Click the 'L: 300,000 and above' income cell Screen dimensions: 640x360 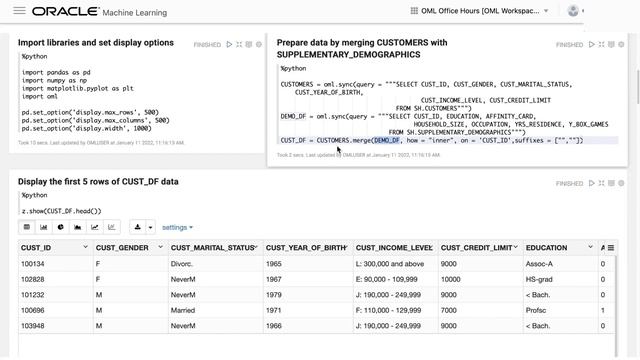tap(396, 264)
